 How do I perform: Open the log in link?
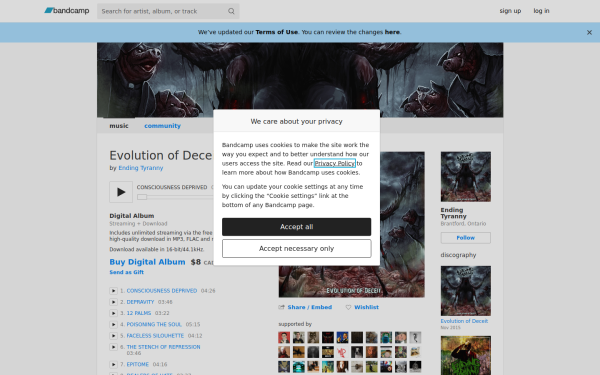541,11
